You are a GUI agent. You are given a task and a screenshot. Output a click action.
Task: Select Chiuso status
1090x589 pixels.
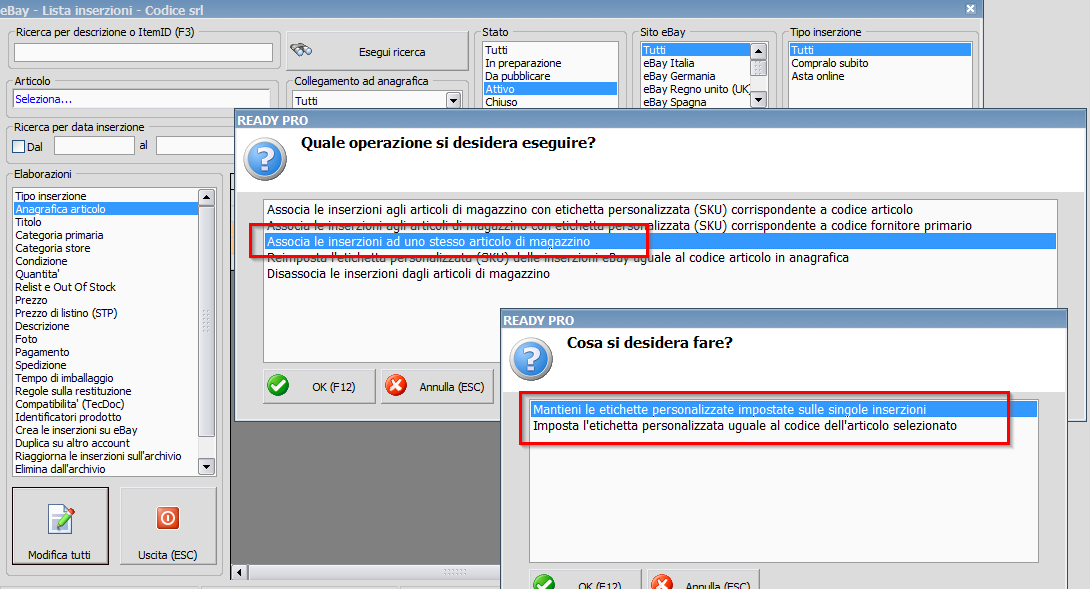550,102
